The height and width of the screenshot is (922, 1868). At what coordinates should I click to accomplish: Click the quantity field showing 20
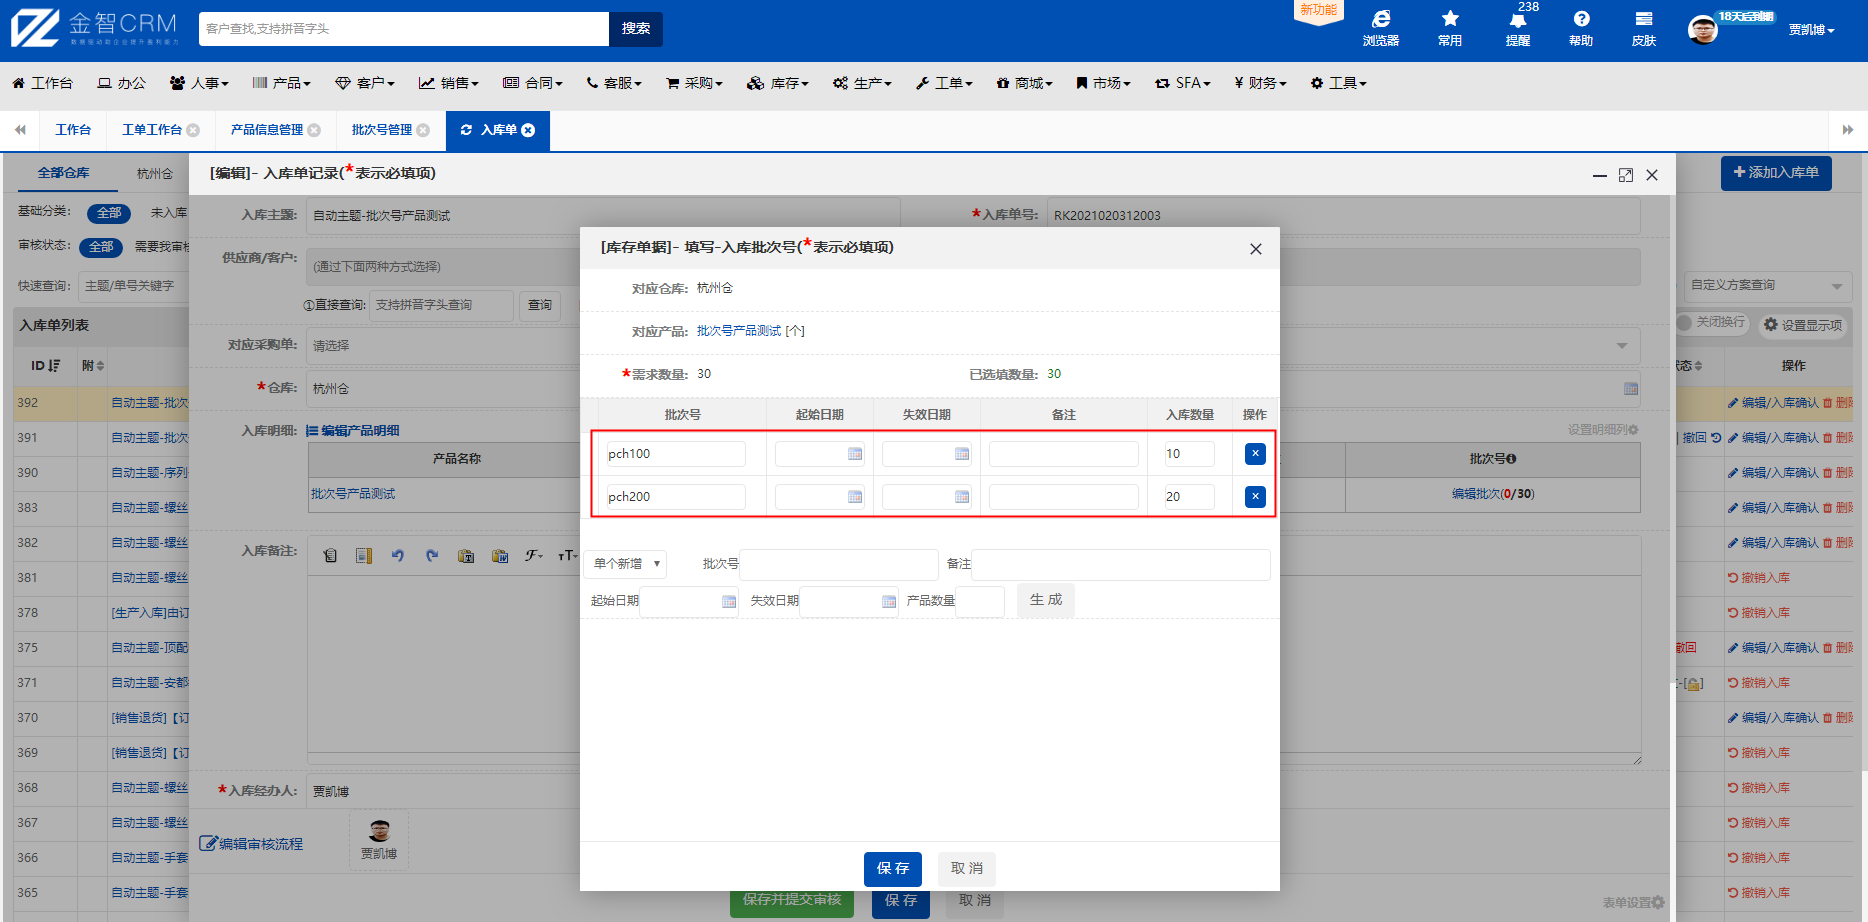tap(1189, 497)
